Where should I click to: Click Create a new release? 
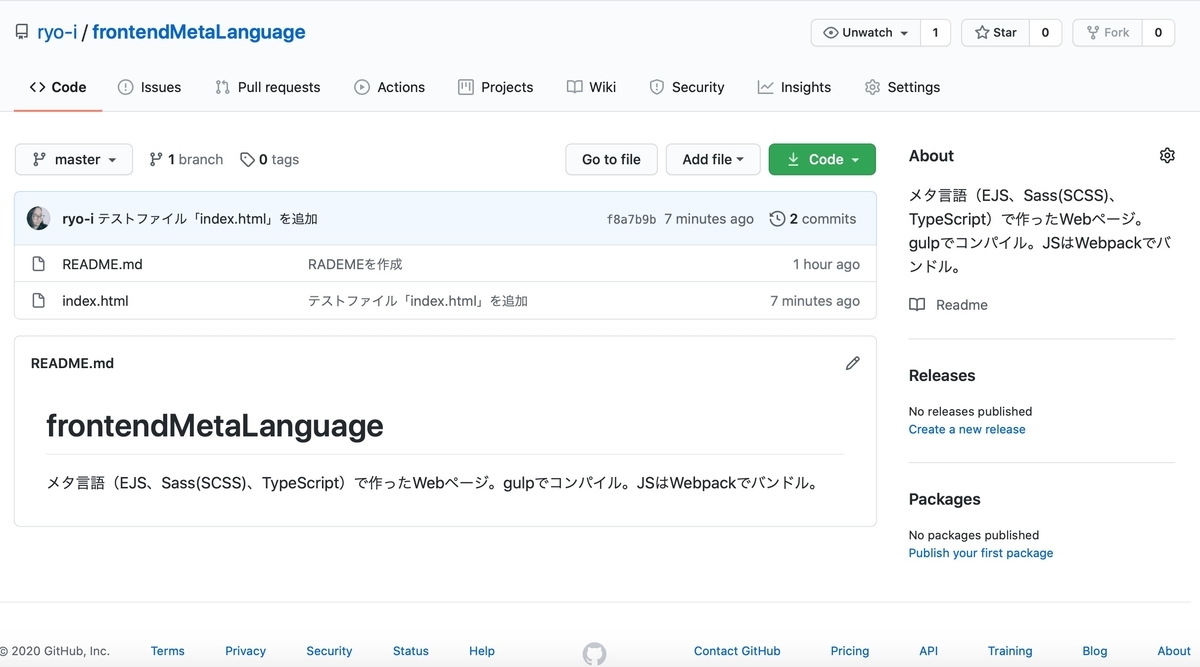point(967,429)
